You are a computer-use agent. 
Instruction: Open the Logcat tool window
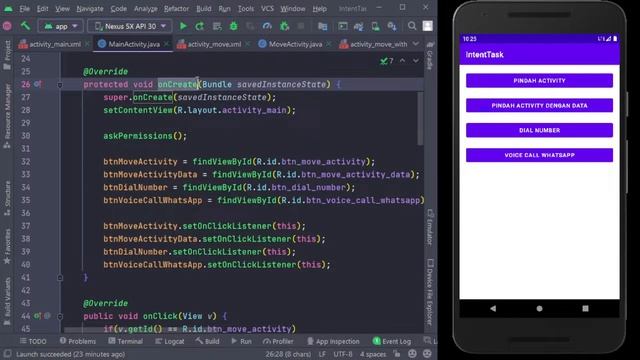pyautogui.click(x=170, y=341)
